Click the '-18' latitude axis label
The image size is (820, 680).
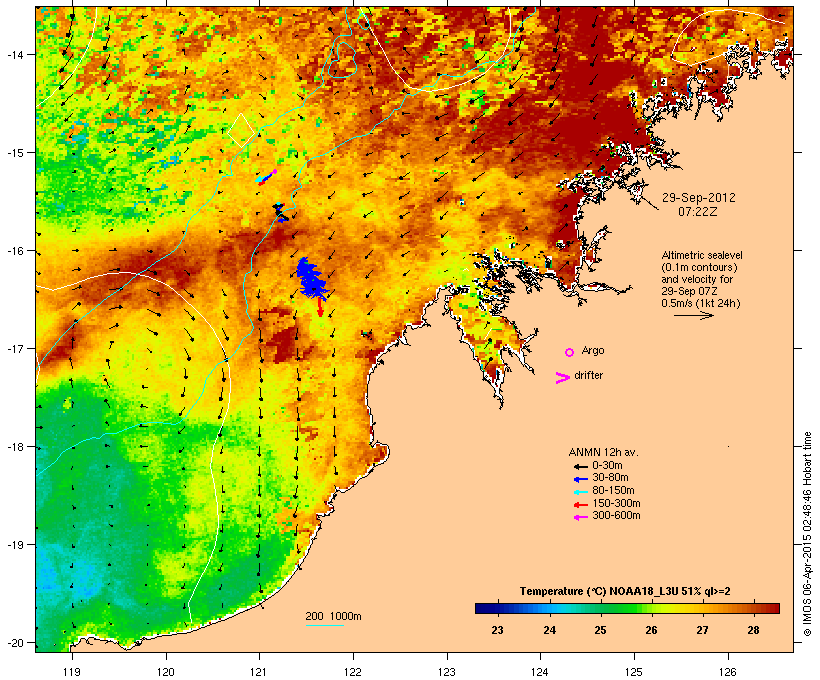point(14,447)
